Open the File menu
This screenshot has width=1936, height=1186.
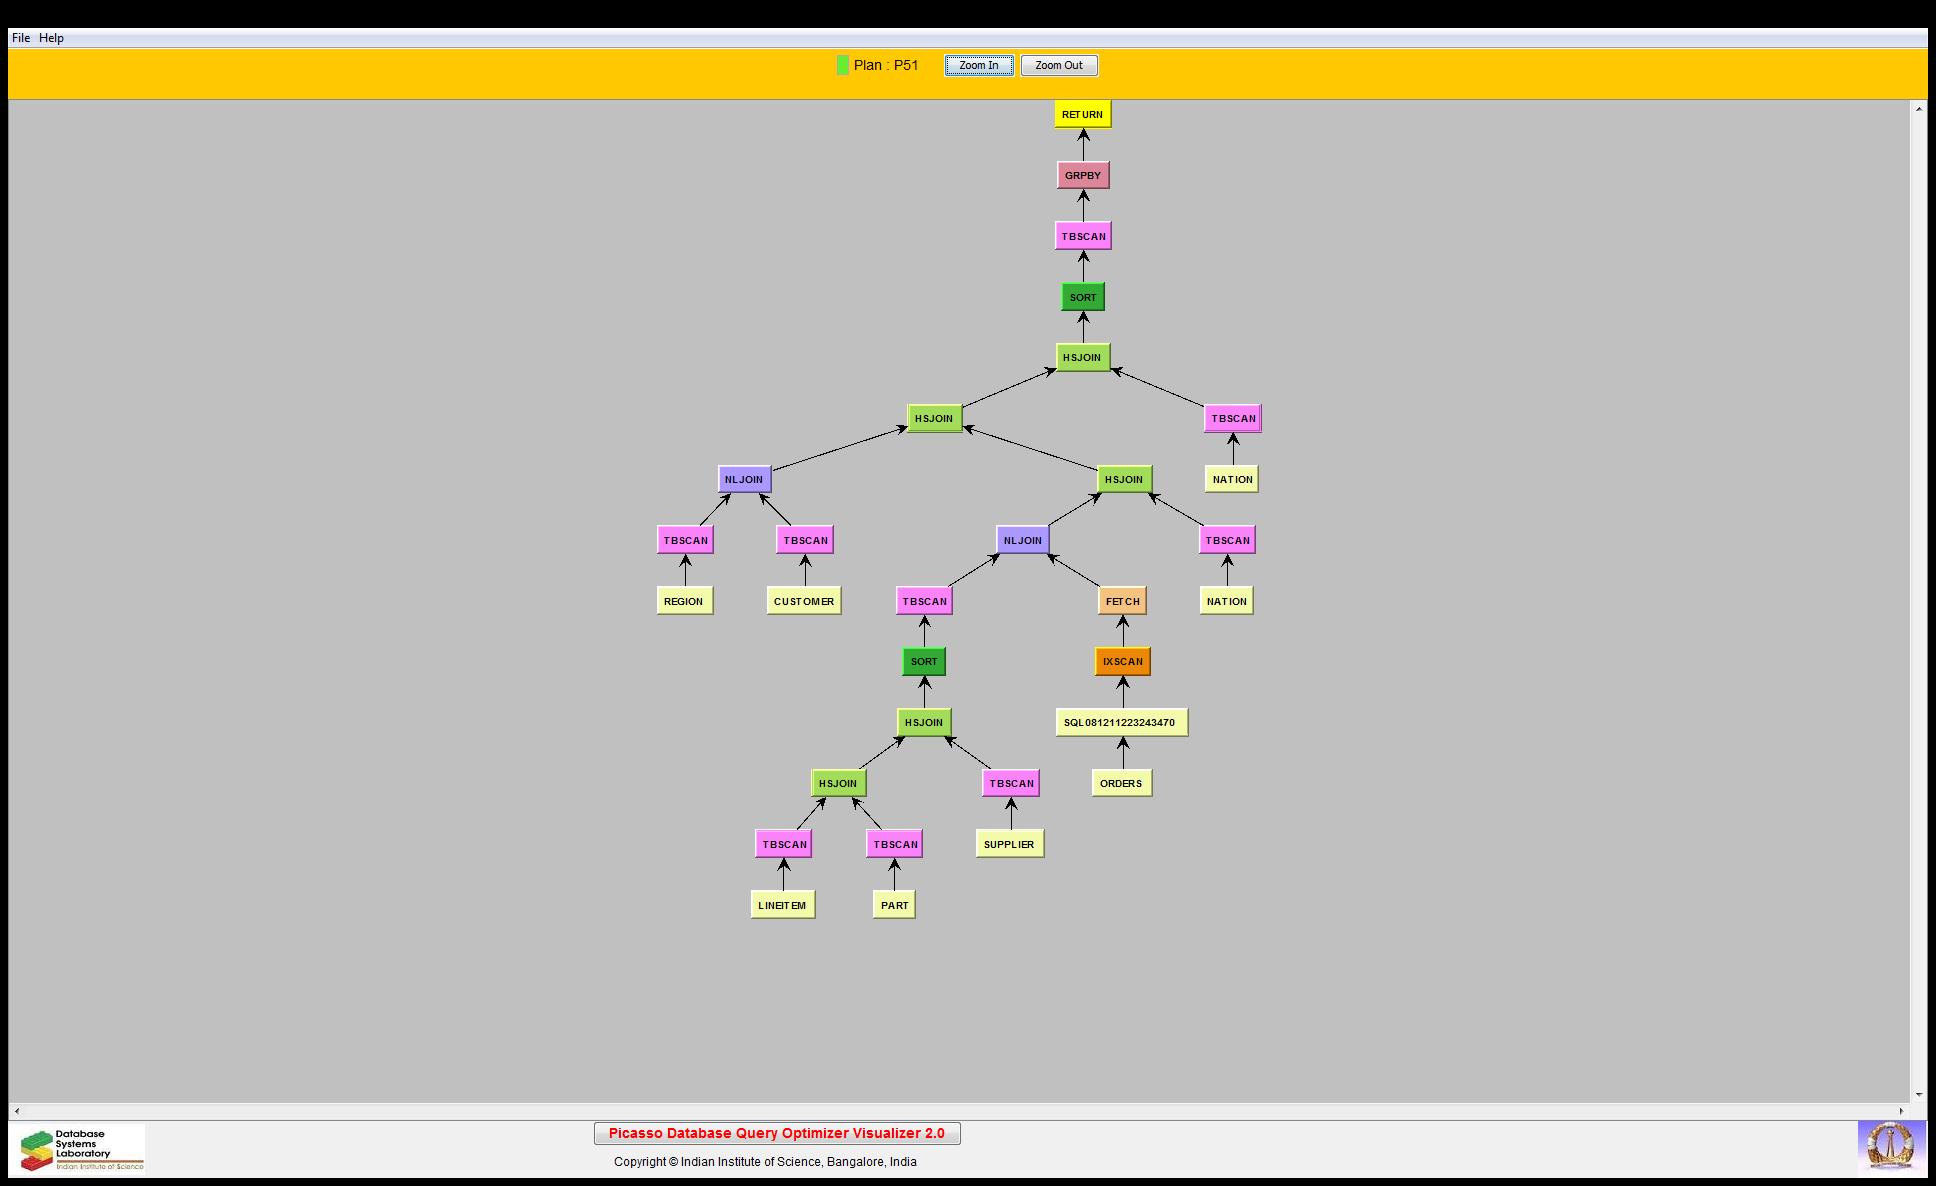click(x=20, y=38)
